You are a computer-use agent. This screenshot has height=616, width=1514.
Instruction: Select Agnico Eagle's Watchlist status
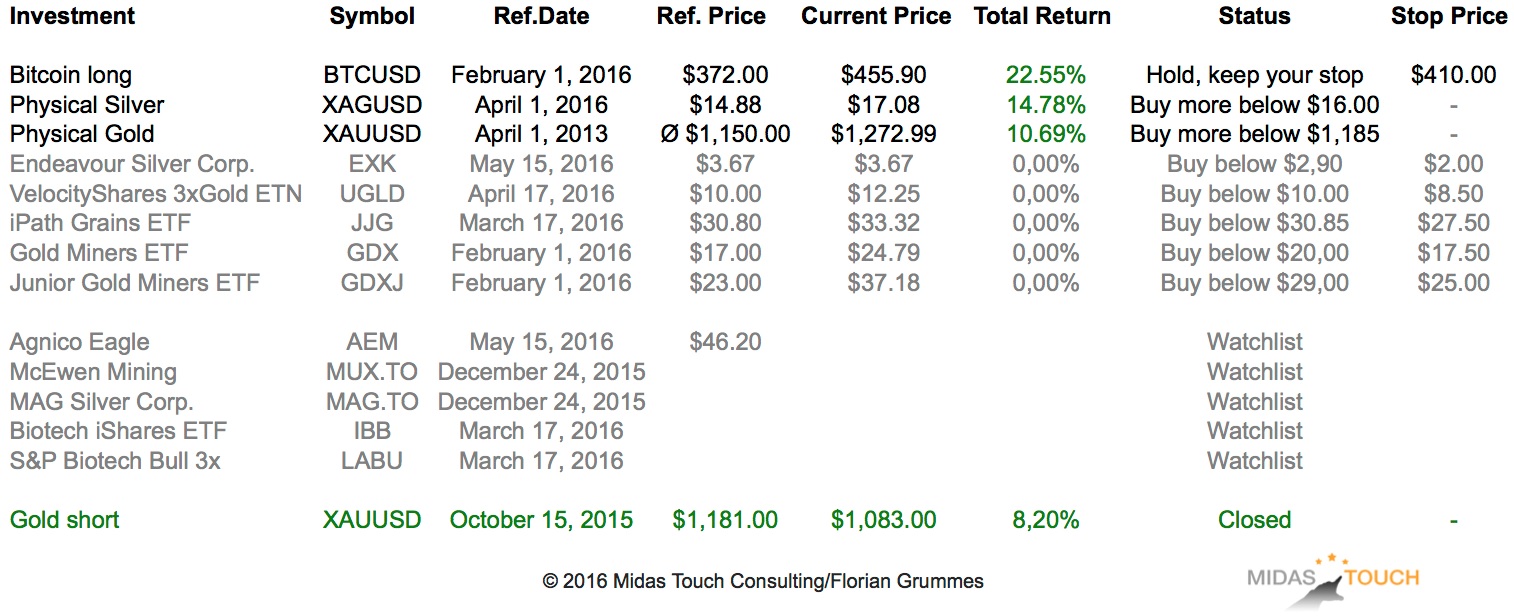(x=1254, y=342)
